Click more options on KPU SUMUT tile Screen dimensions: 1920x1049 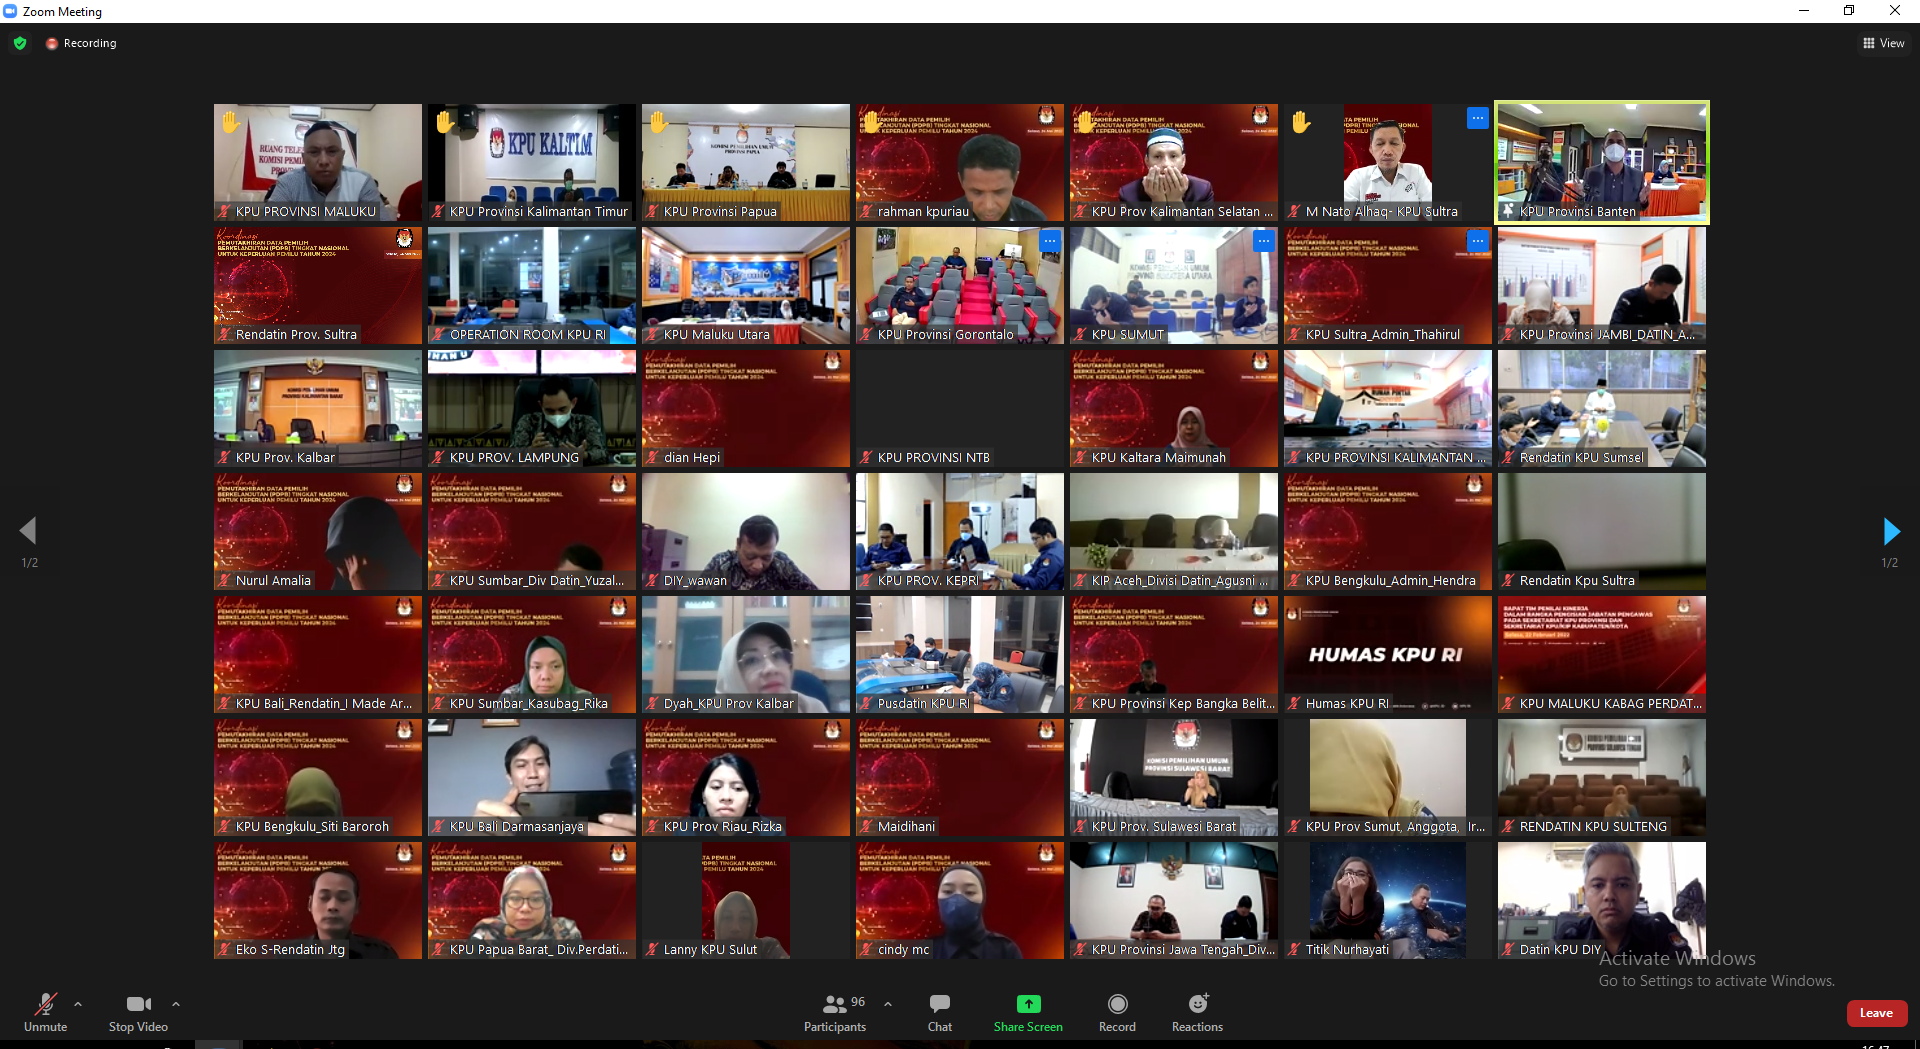coord(1263,241)
